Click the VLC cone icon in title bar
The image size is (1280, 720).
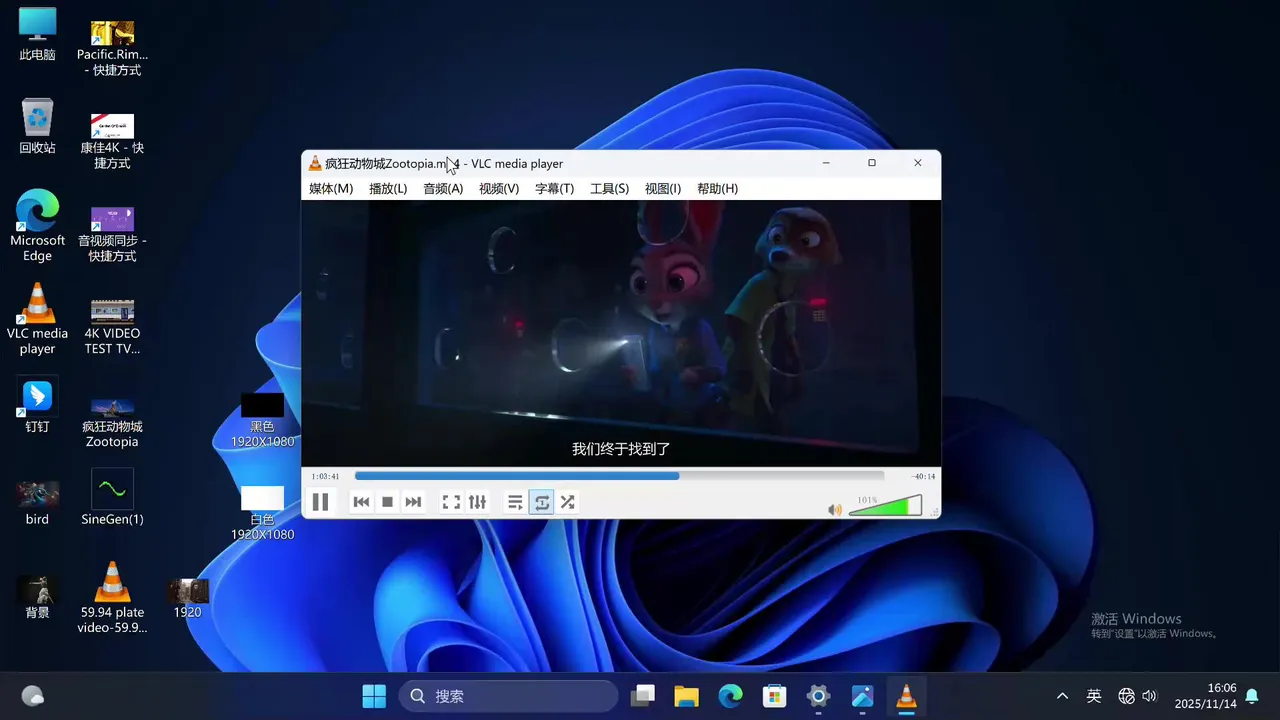tap(315, 163)
